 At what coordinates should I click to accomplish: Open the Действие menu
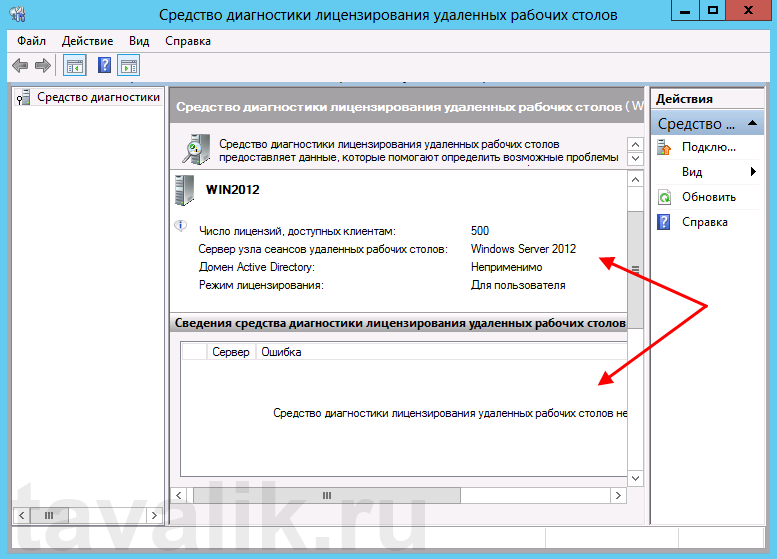click(x=87, y=41)
